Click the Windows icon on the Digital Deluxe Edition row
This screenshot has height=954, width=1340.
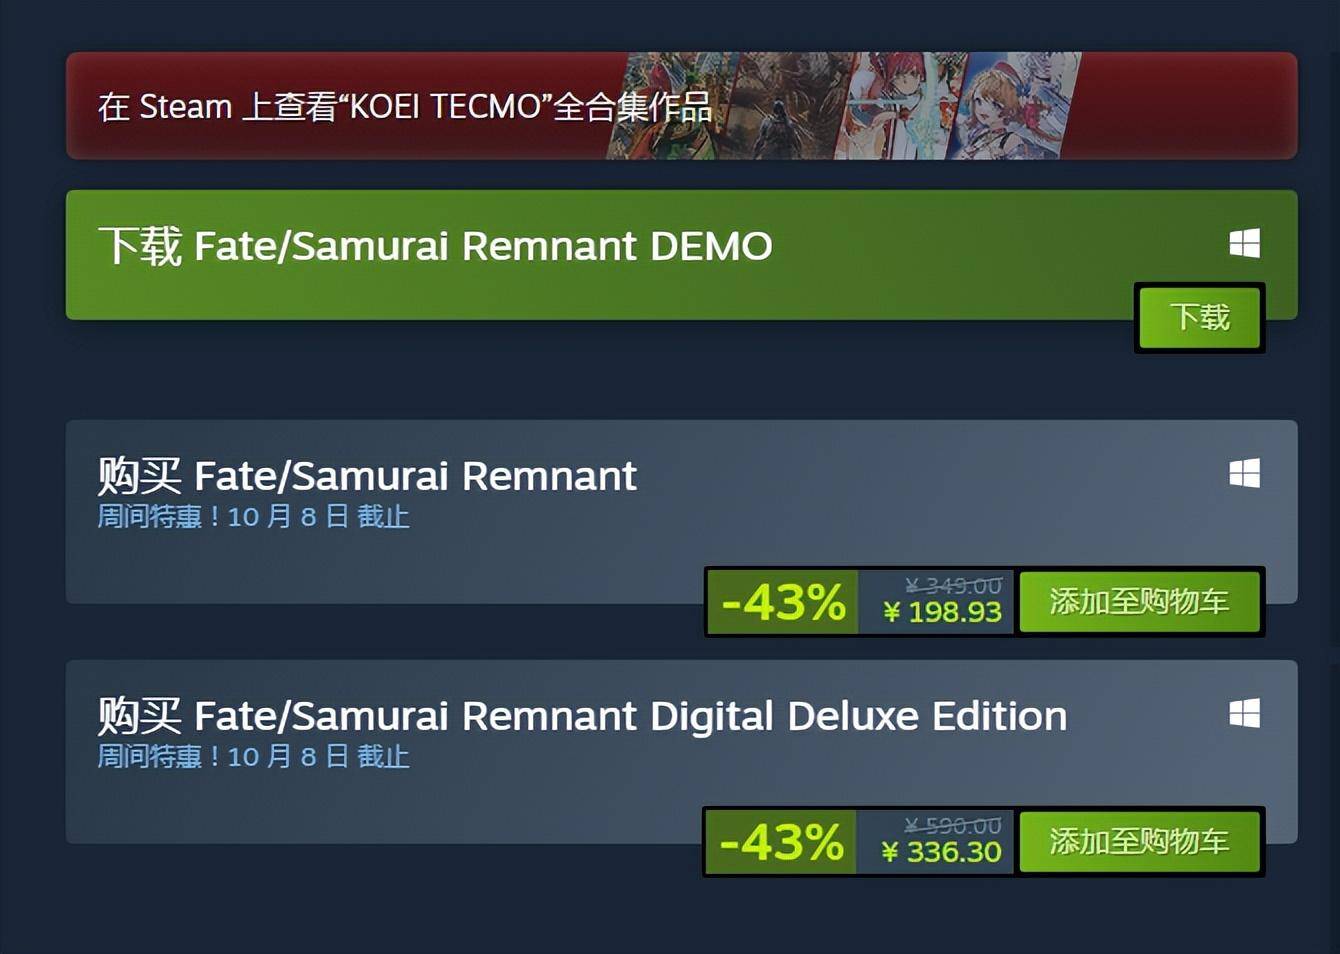(1244, 713)
